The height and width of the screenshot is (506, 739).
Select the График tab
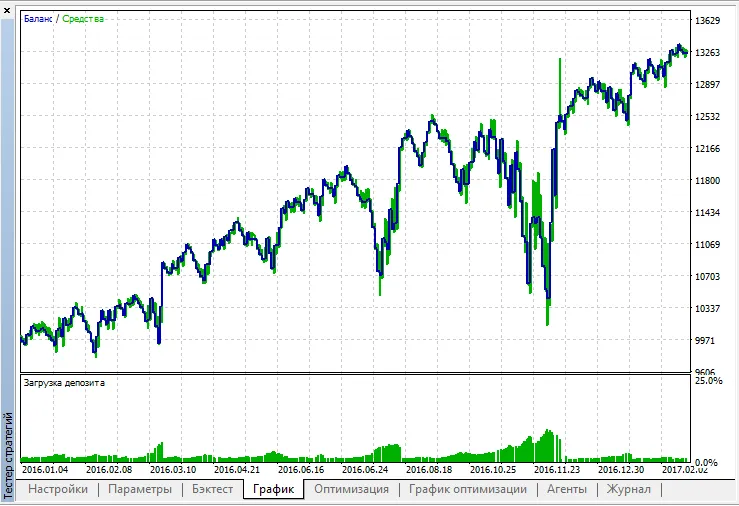[x=273, y=489]
